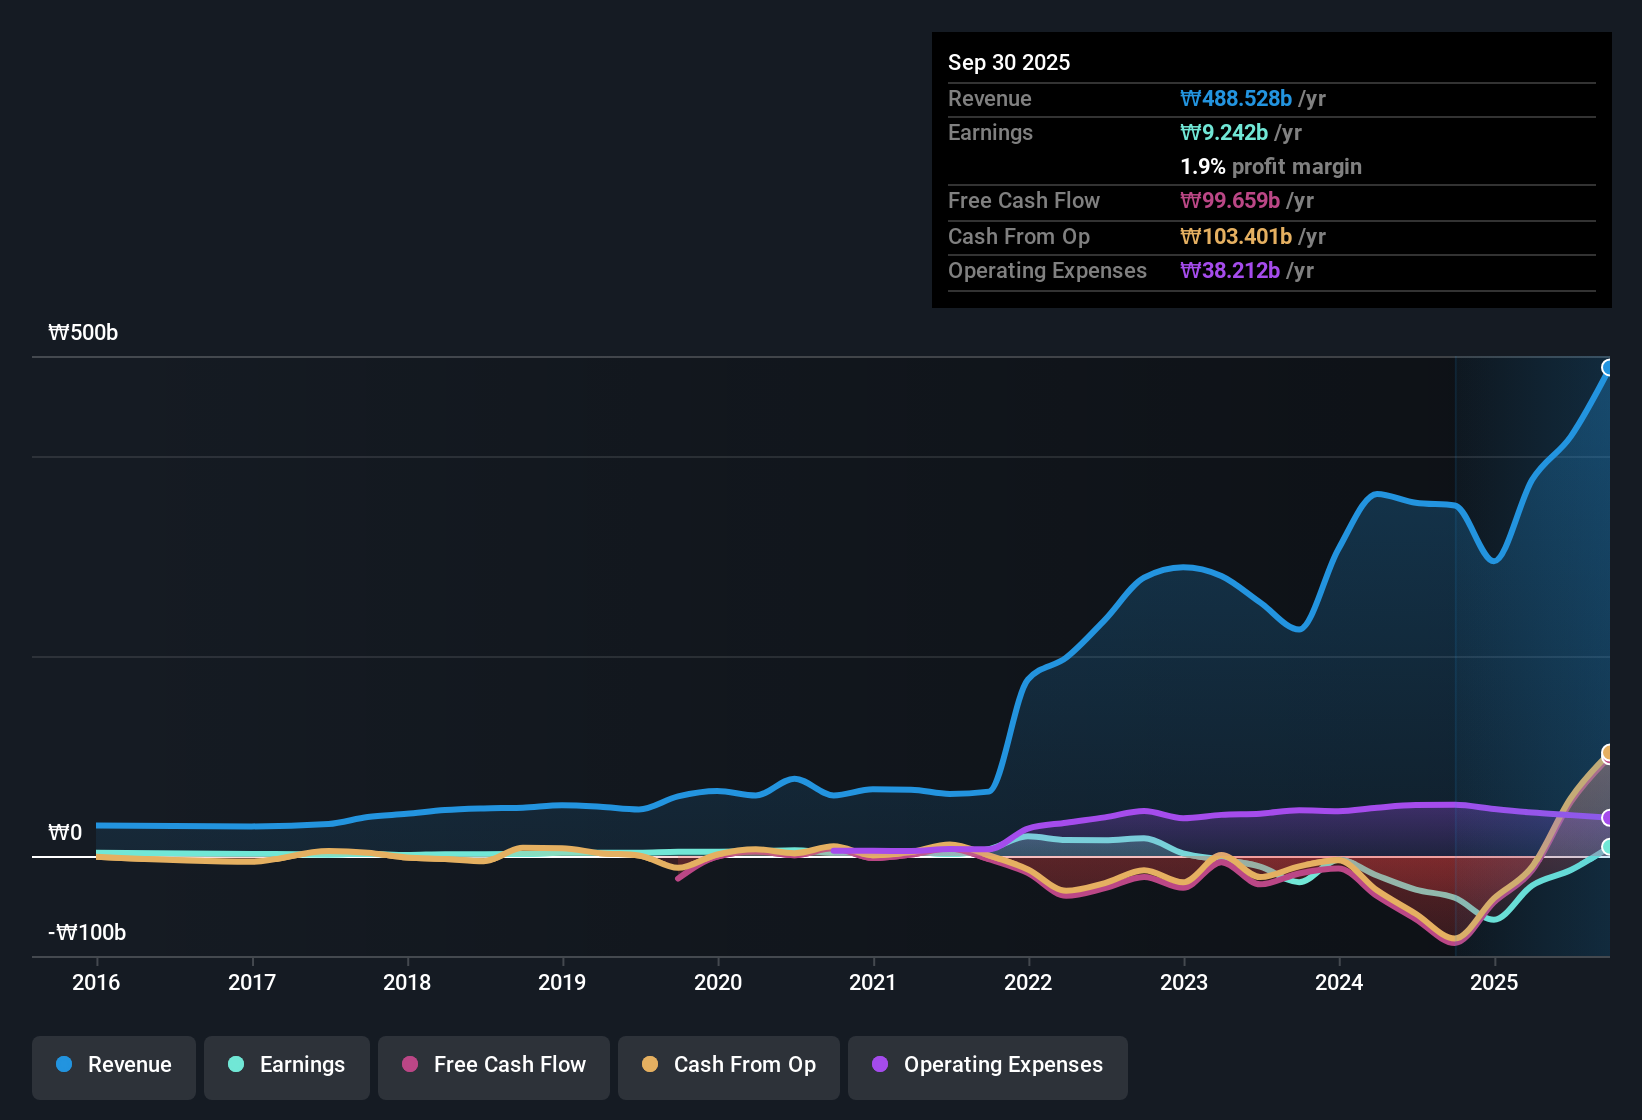
Task: Select the Revenue endpoint marker on chart
Action: coord(1608,368)
